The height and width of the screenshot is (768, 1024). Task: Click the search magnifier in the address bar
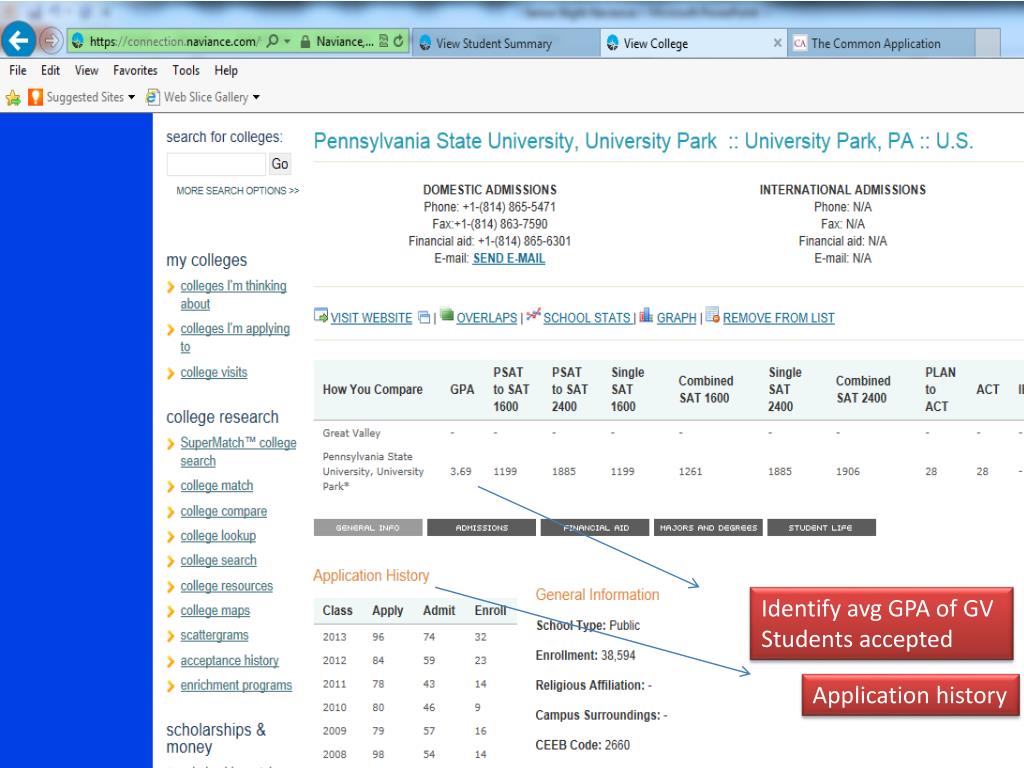(x=272, y=41)
